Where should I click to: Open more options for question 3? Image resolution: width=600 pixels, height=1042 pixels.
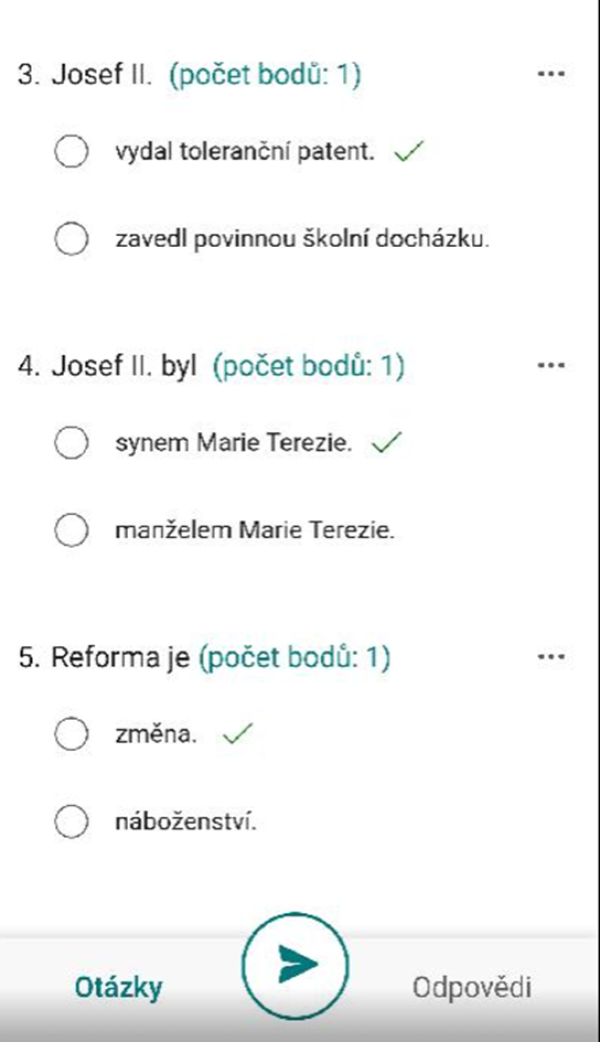[551, 74]
